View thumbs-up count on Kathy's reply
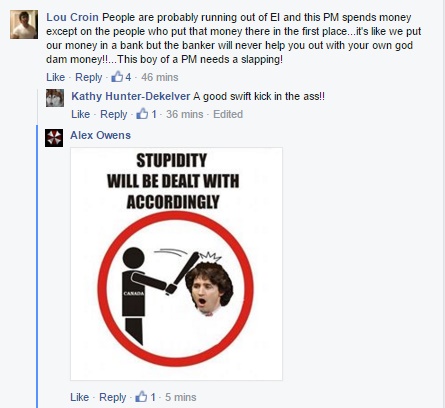The width and height of the screenshot is (445, 408). coord(146,114)
